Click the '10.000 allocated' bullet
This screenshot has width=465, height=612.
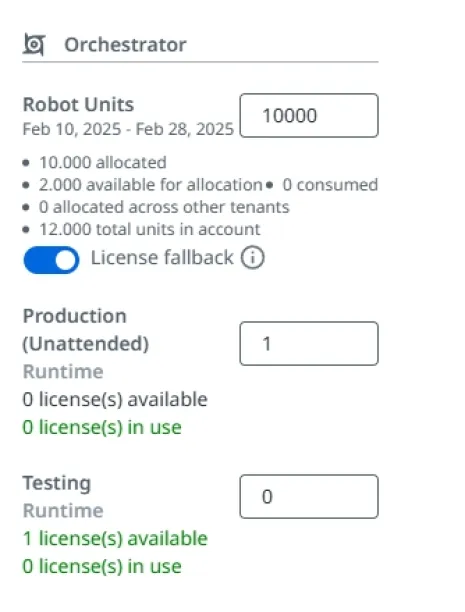(103, 162)
